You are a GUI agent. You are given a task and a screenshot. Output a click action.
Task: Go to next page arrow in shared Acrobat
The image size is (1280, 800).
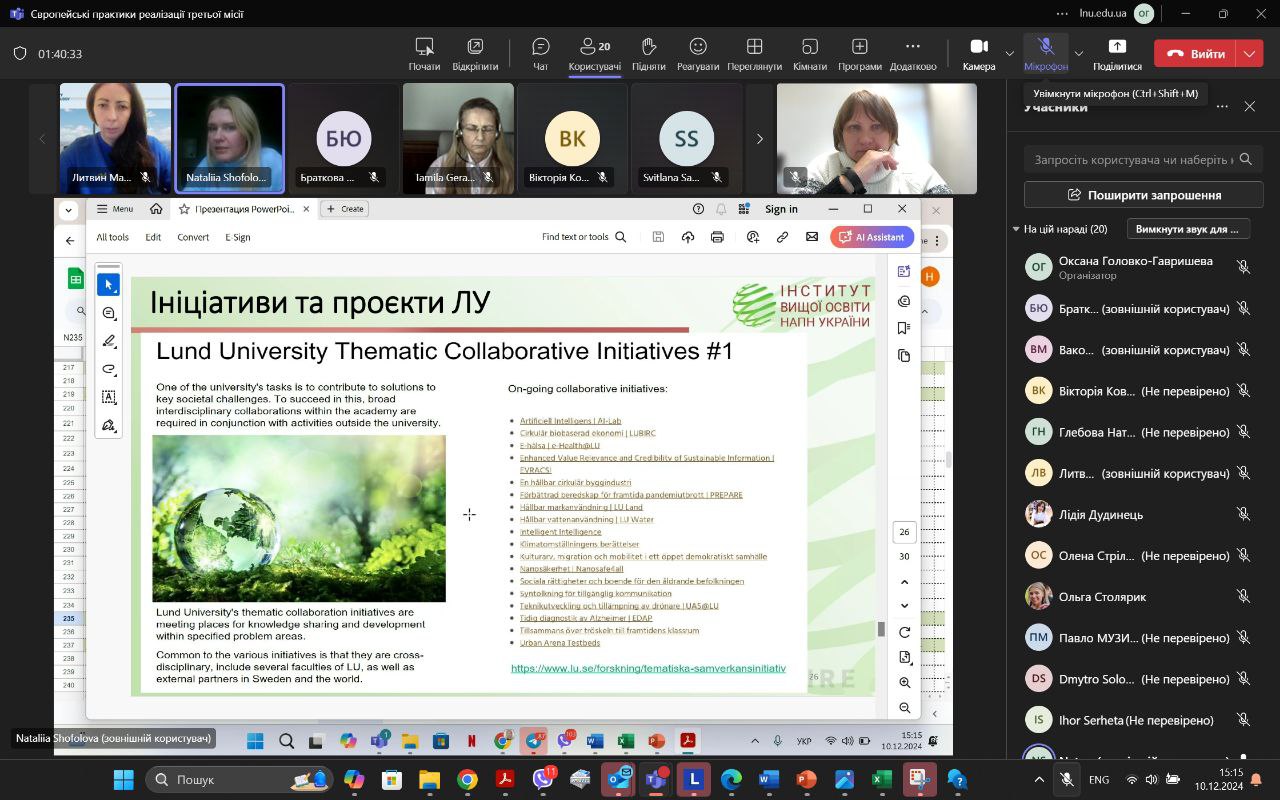904,605
